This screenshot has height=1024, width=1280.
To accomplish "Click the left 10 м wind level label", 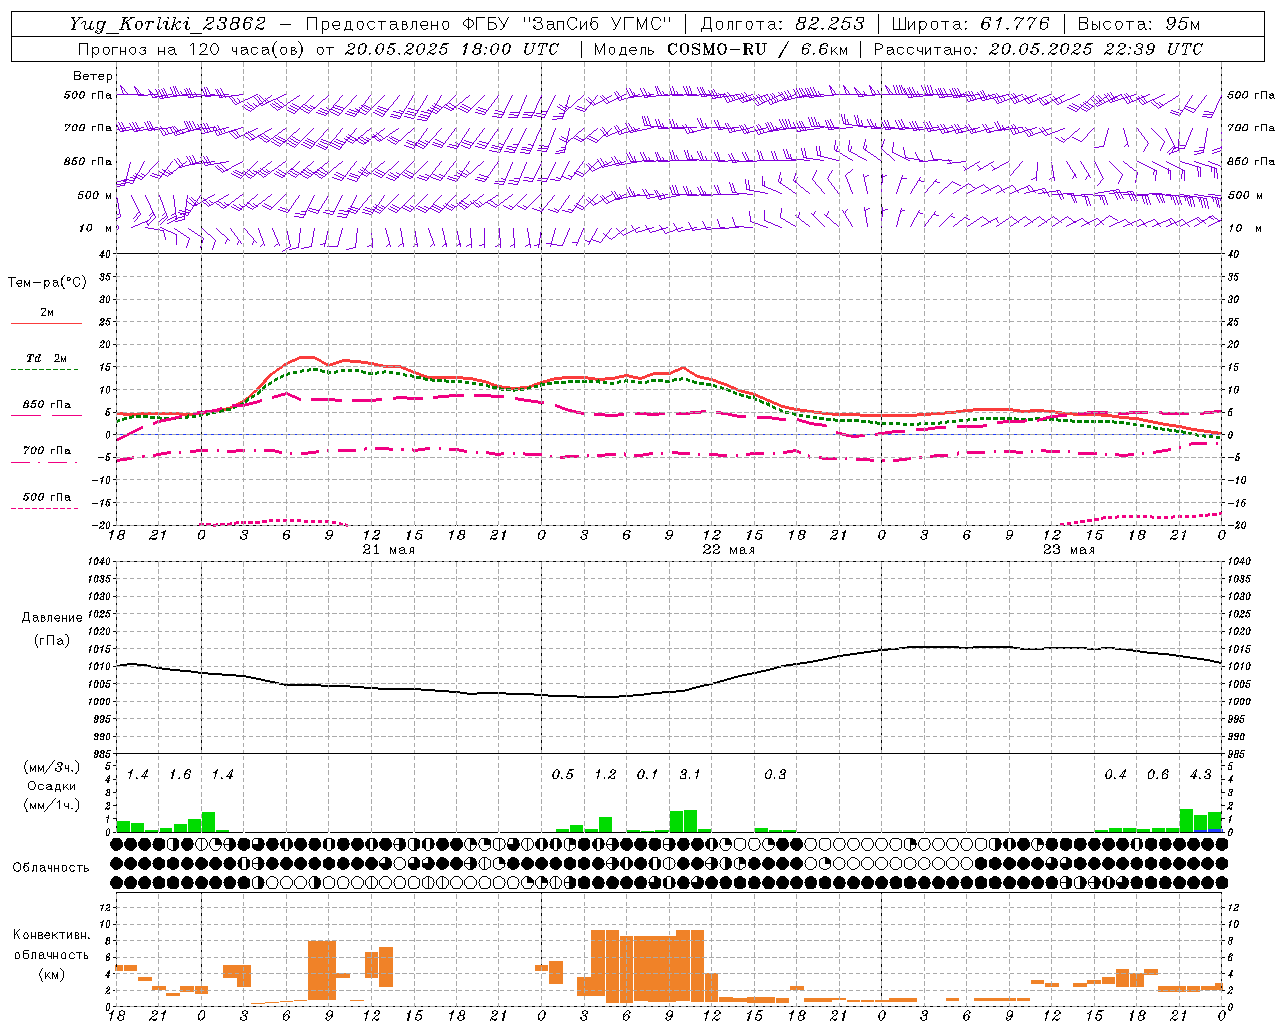I will click(x=95, y=228).
